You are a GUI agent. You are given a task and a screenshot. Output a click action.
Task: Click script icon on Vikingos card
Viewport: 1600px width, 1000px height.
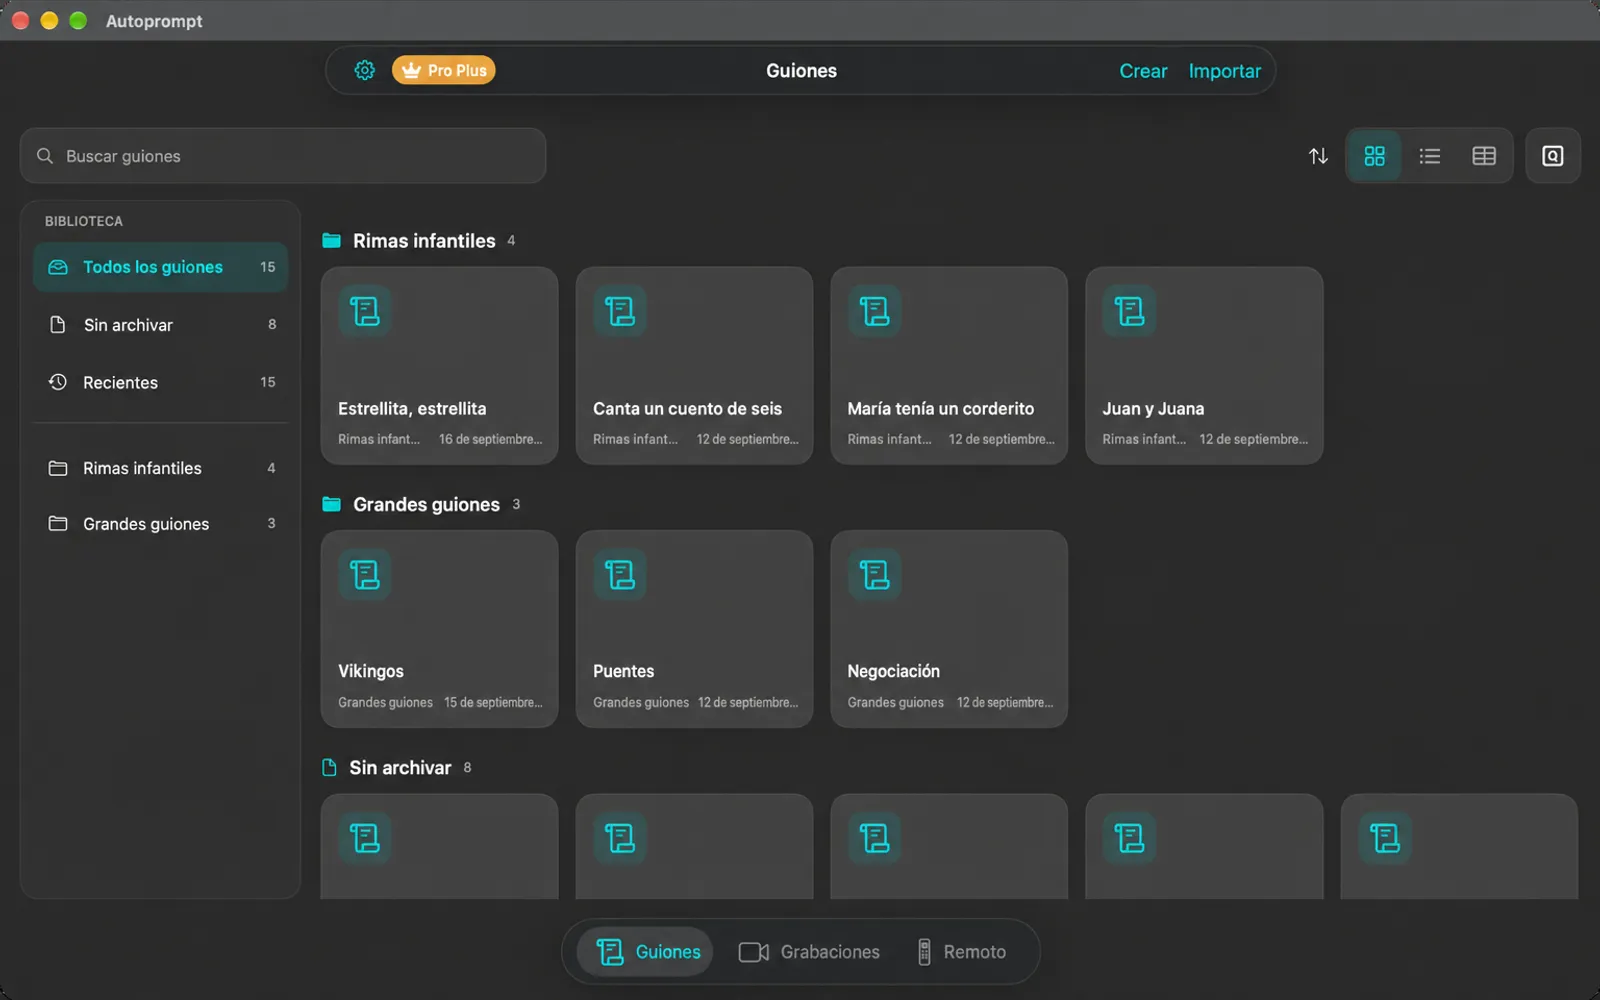tap(365, 575)
